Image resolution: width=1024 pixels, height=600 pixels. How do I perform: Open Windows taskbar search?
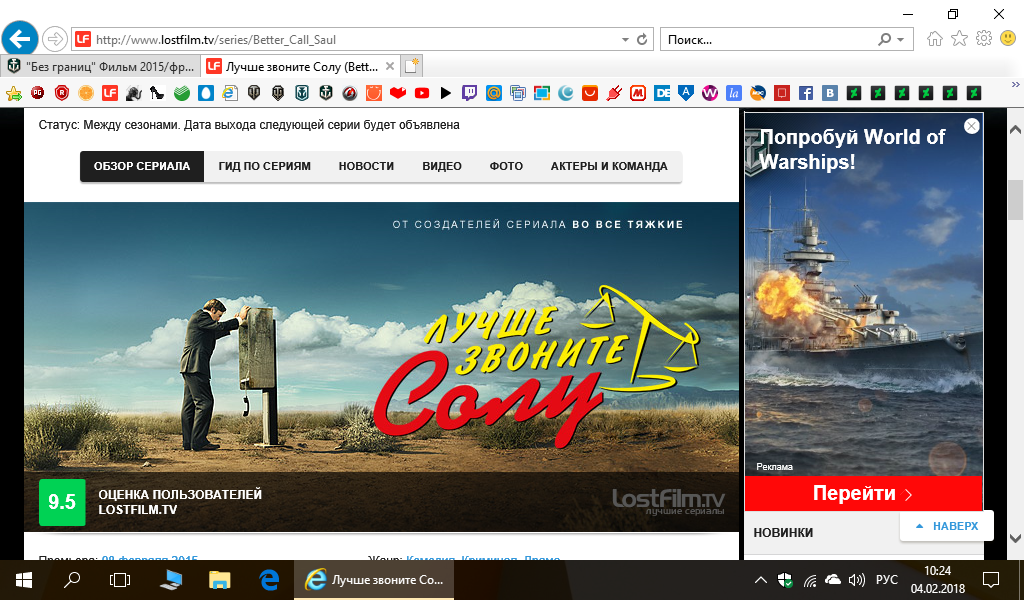(x=72, y=580)
